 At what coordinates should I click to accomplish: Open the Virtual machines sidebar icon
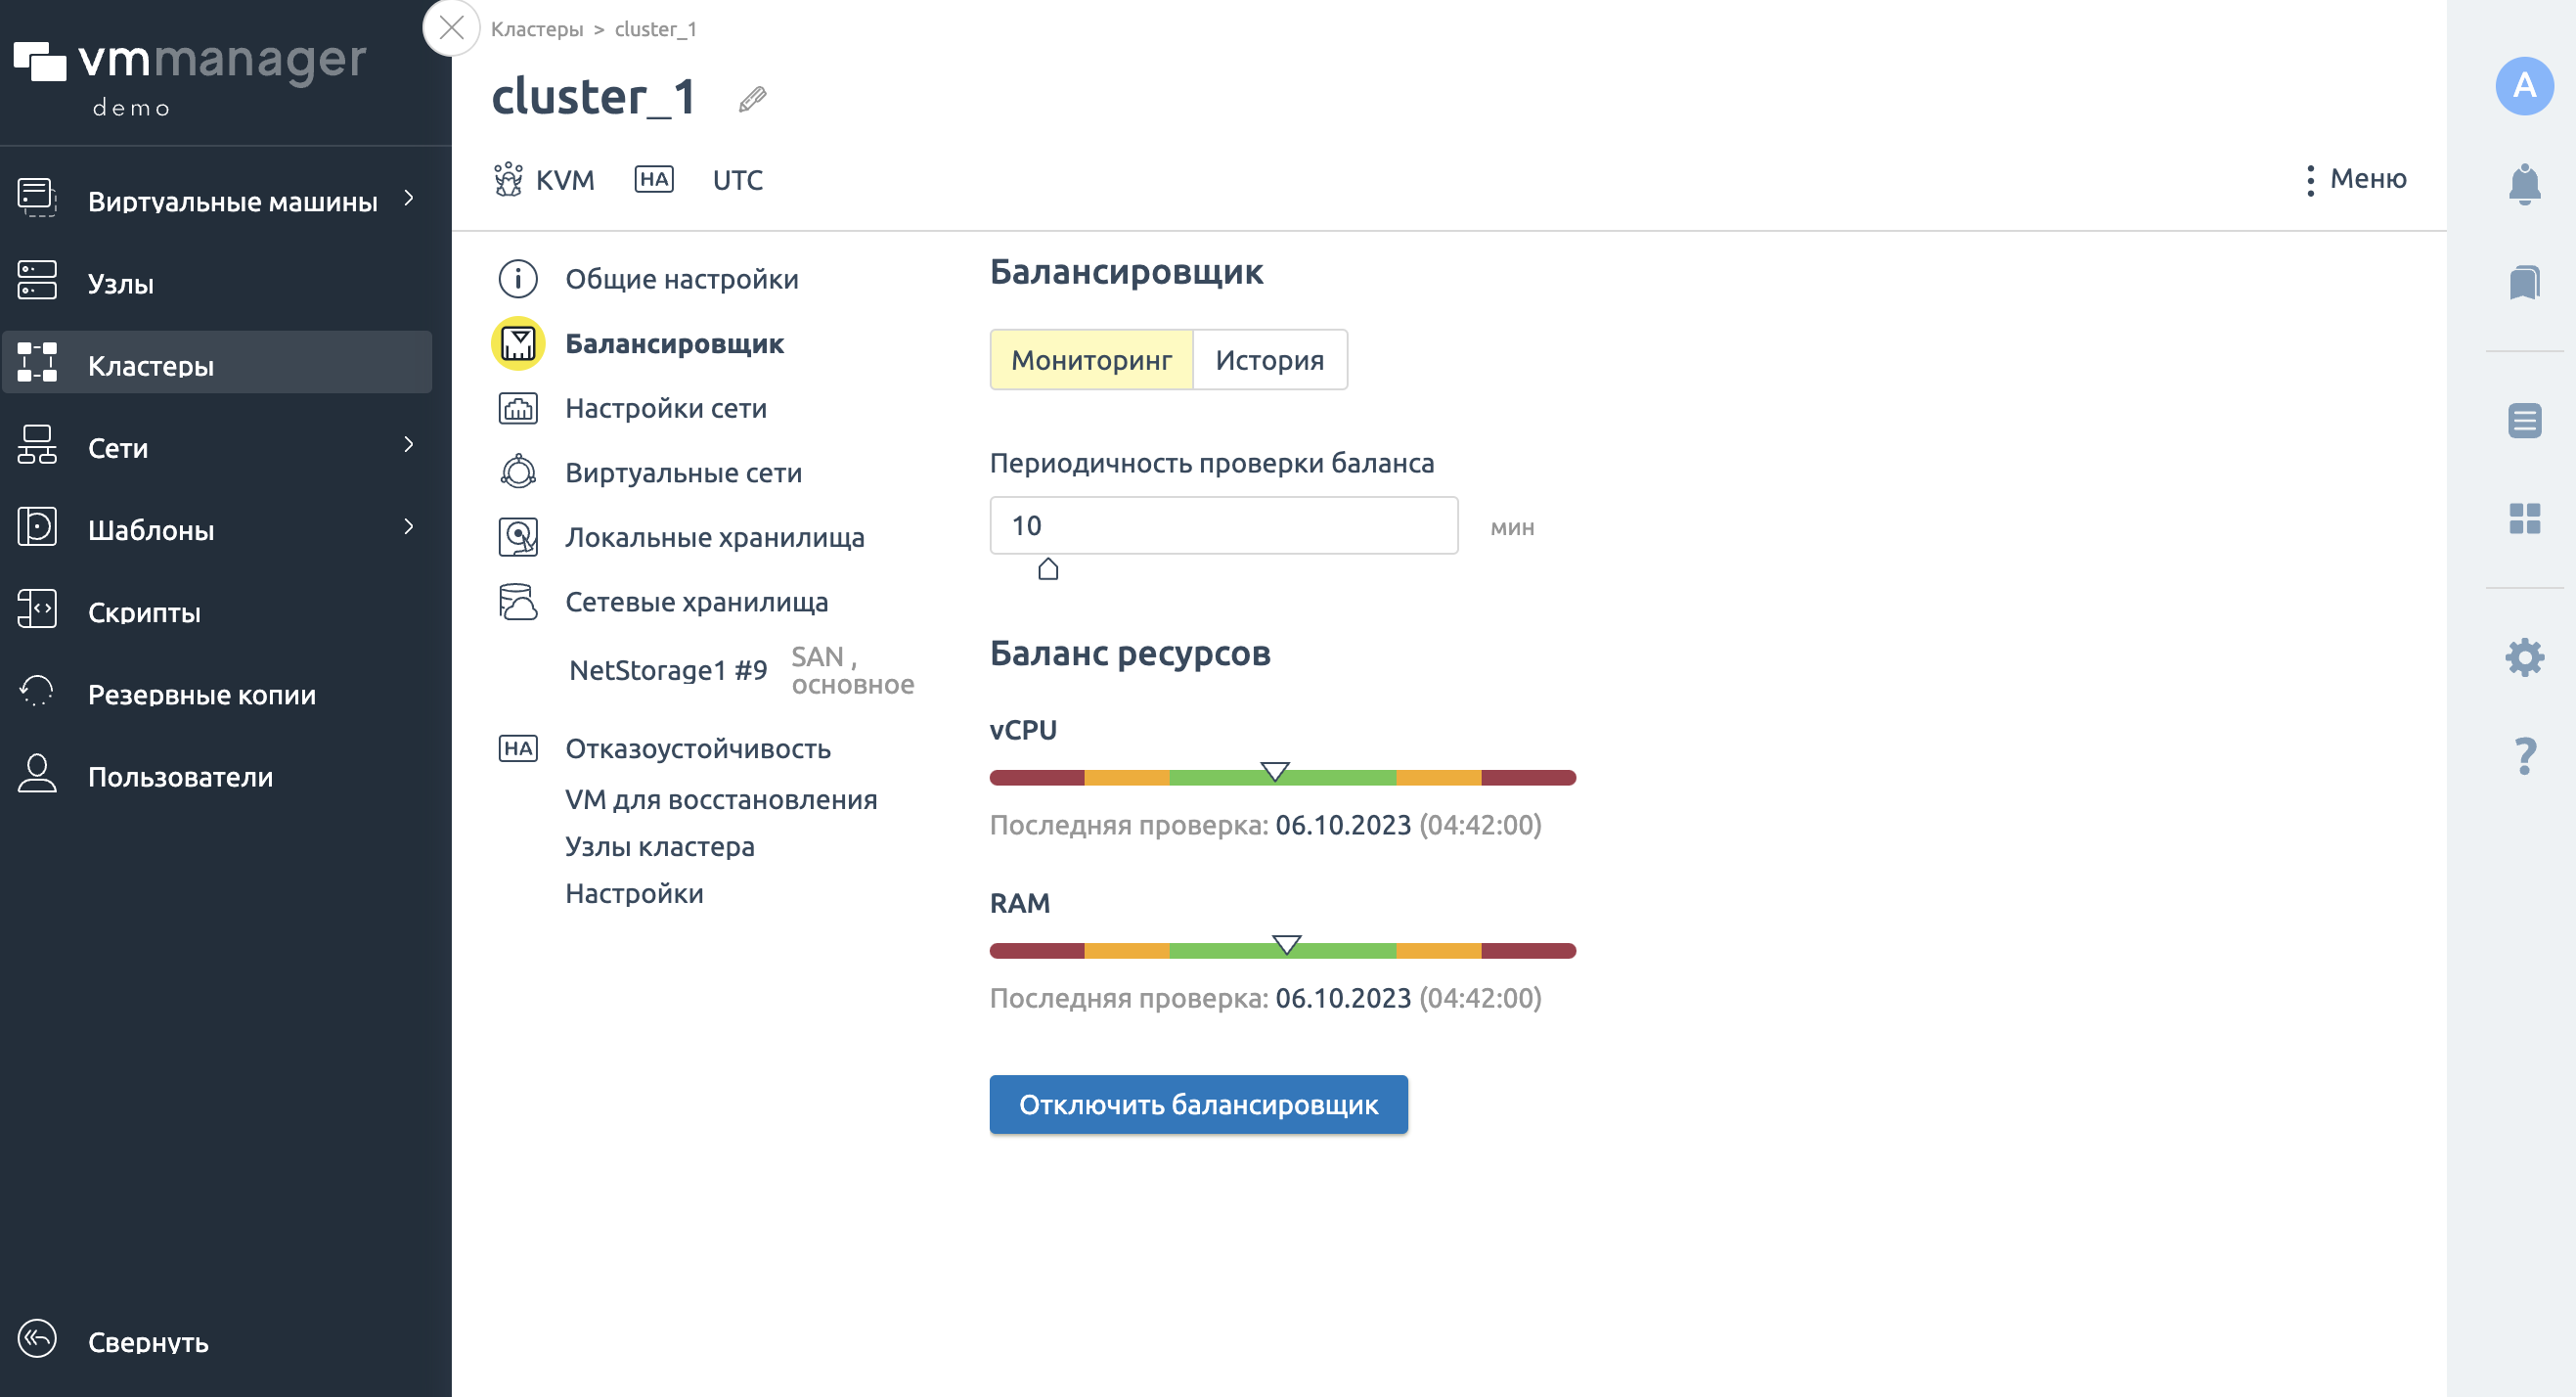pyautogui.click(x=37, y=199)
